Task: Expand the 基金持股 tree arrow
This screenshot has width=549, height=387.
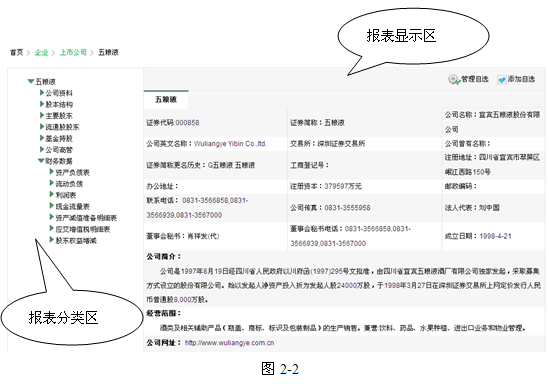Action: pos(42,138)
